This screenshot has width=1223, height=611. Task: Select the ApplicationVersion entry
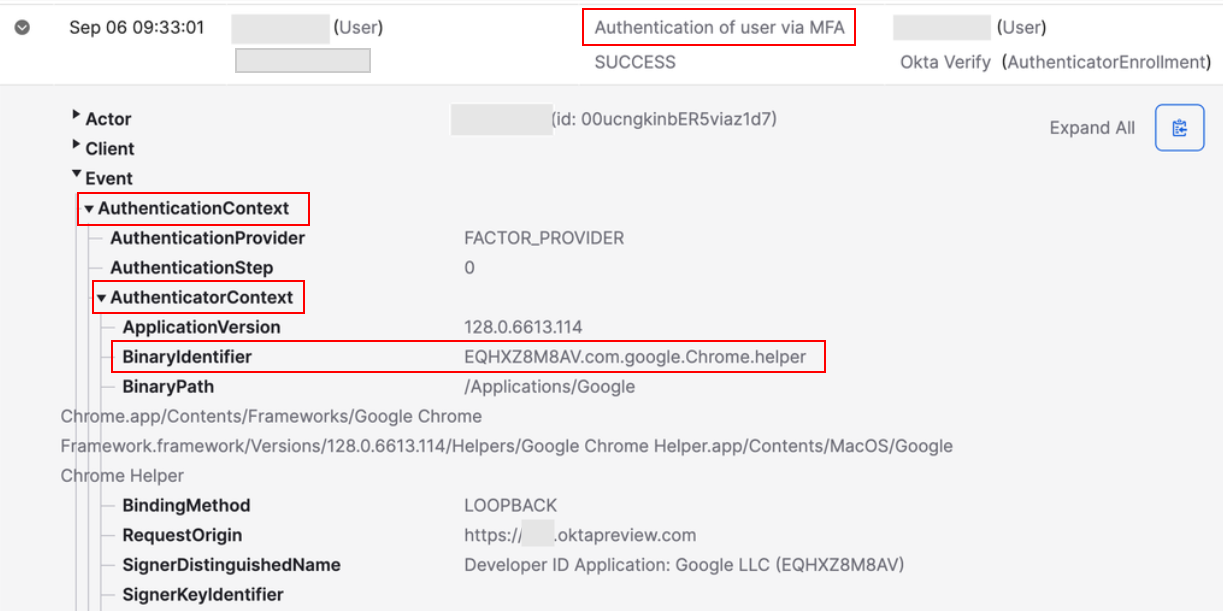pyautogui.click(x=201, y=327)
